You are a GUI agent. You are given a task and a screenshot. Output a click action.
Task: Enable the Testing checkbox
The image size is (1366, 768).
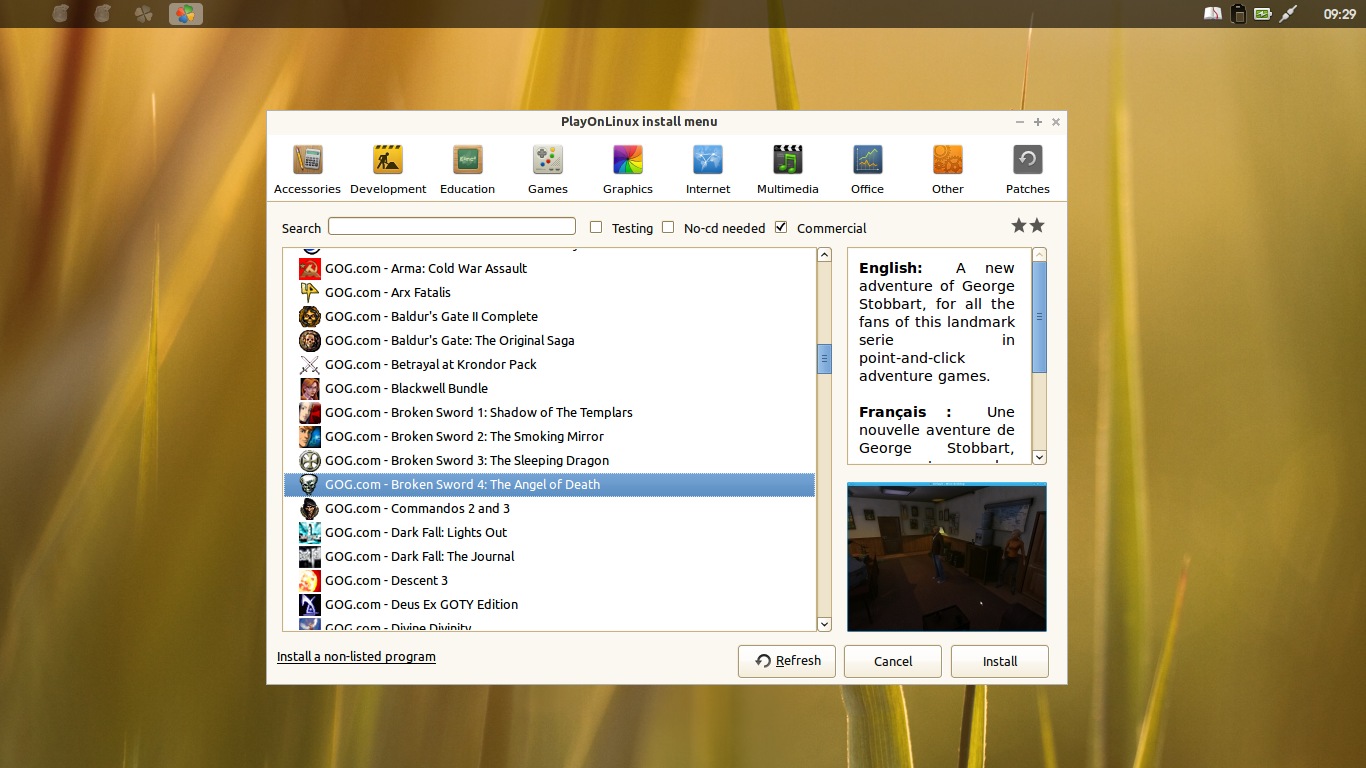coord(596,227)
